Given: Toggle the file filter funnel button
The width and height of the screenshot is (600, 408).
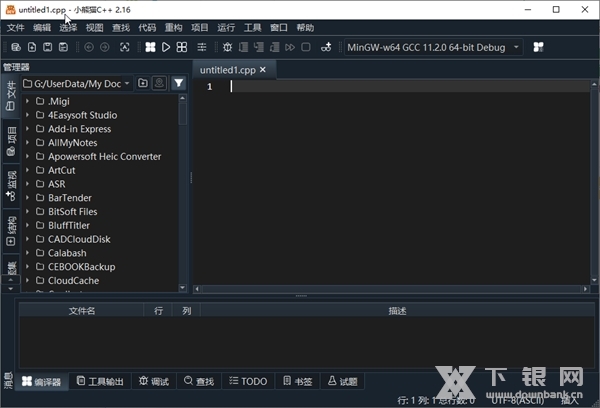Looking at the screenshot, I should point(178,83).
